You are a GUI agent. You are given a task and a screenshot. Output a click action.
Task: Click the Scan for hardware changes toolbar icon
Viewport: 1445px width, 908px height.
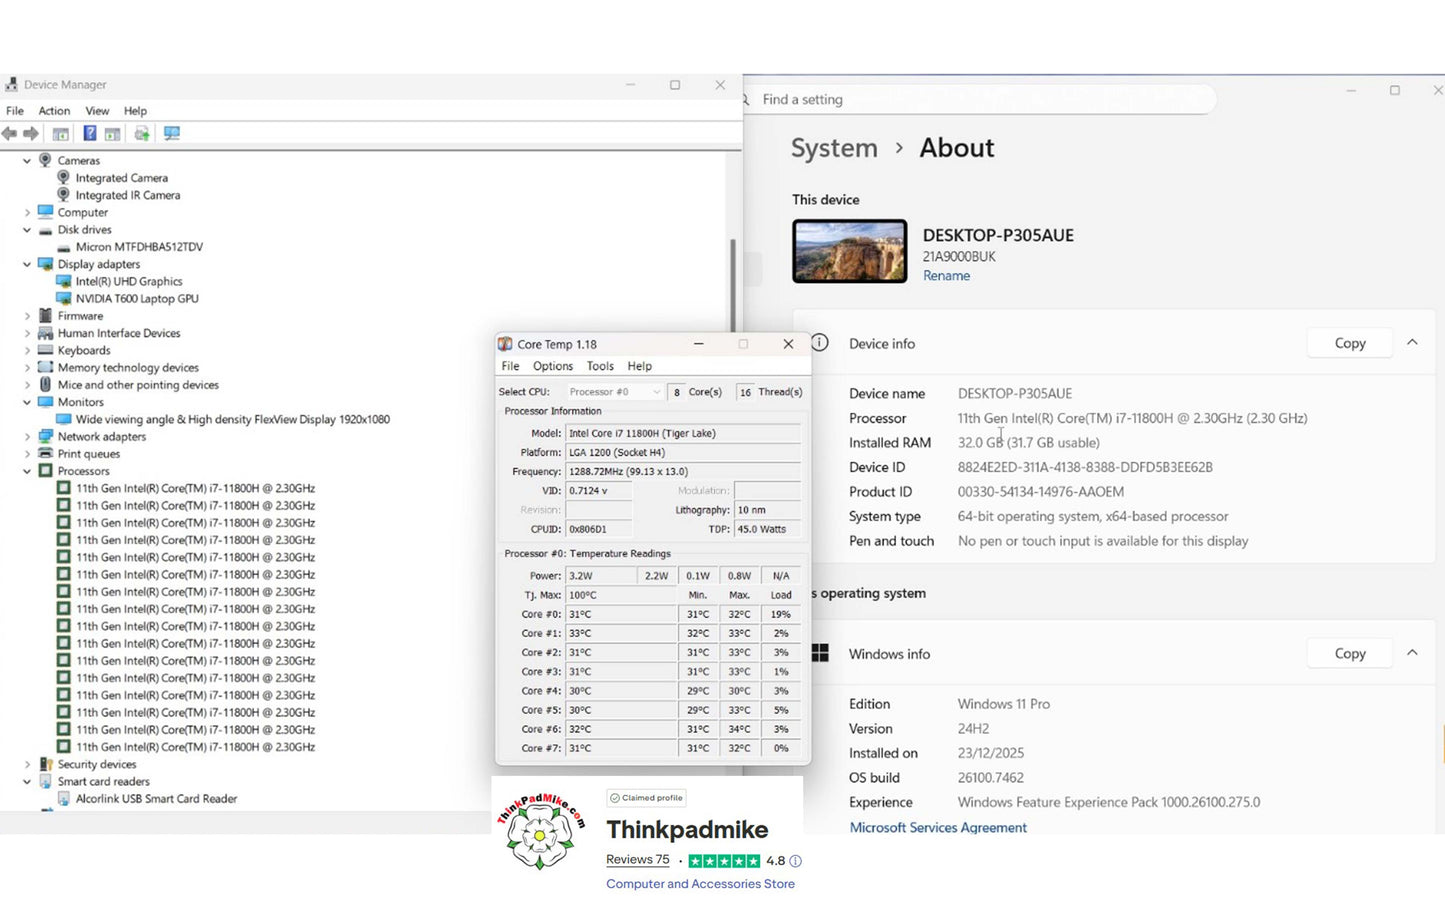click(x=172, y=134)
